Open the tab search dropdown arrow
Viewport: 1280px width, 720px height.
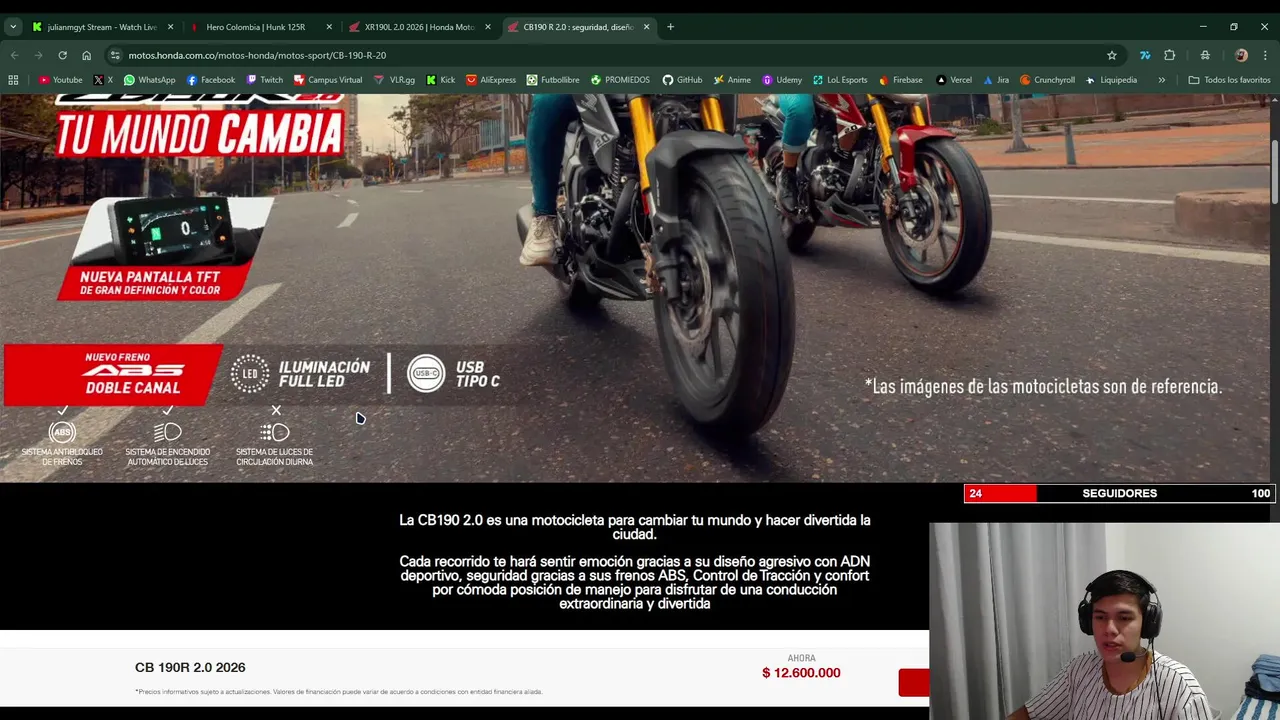point(13,27)
